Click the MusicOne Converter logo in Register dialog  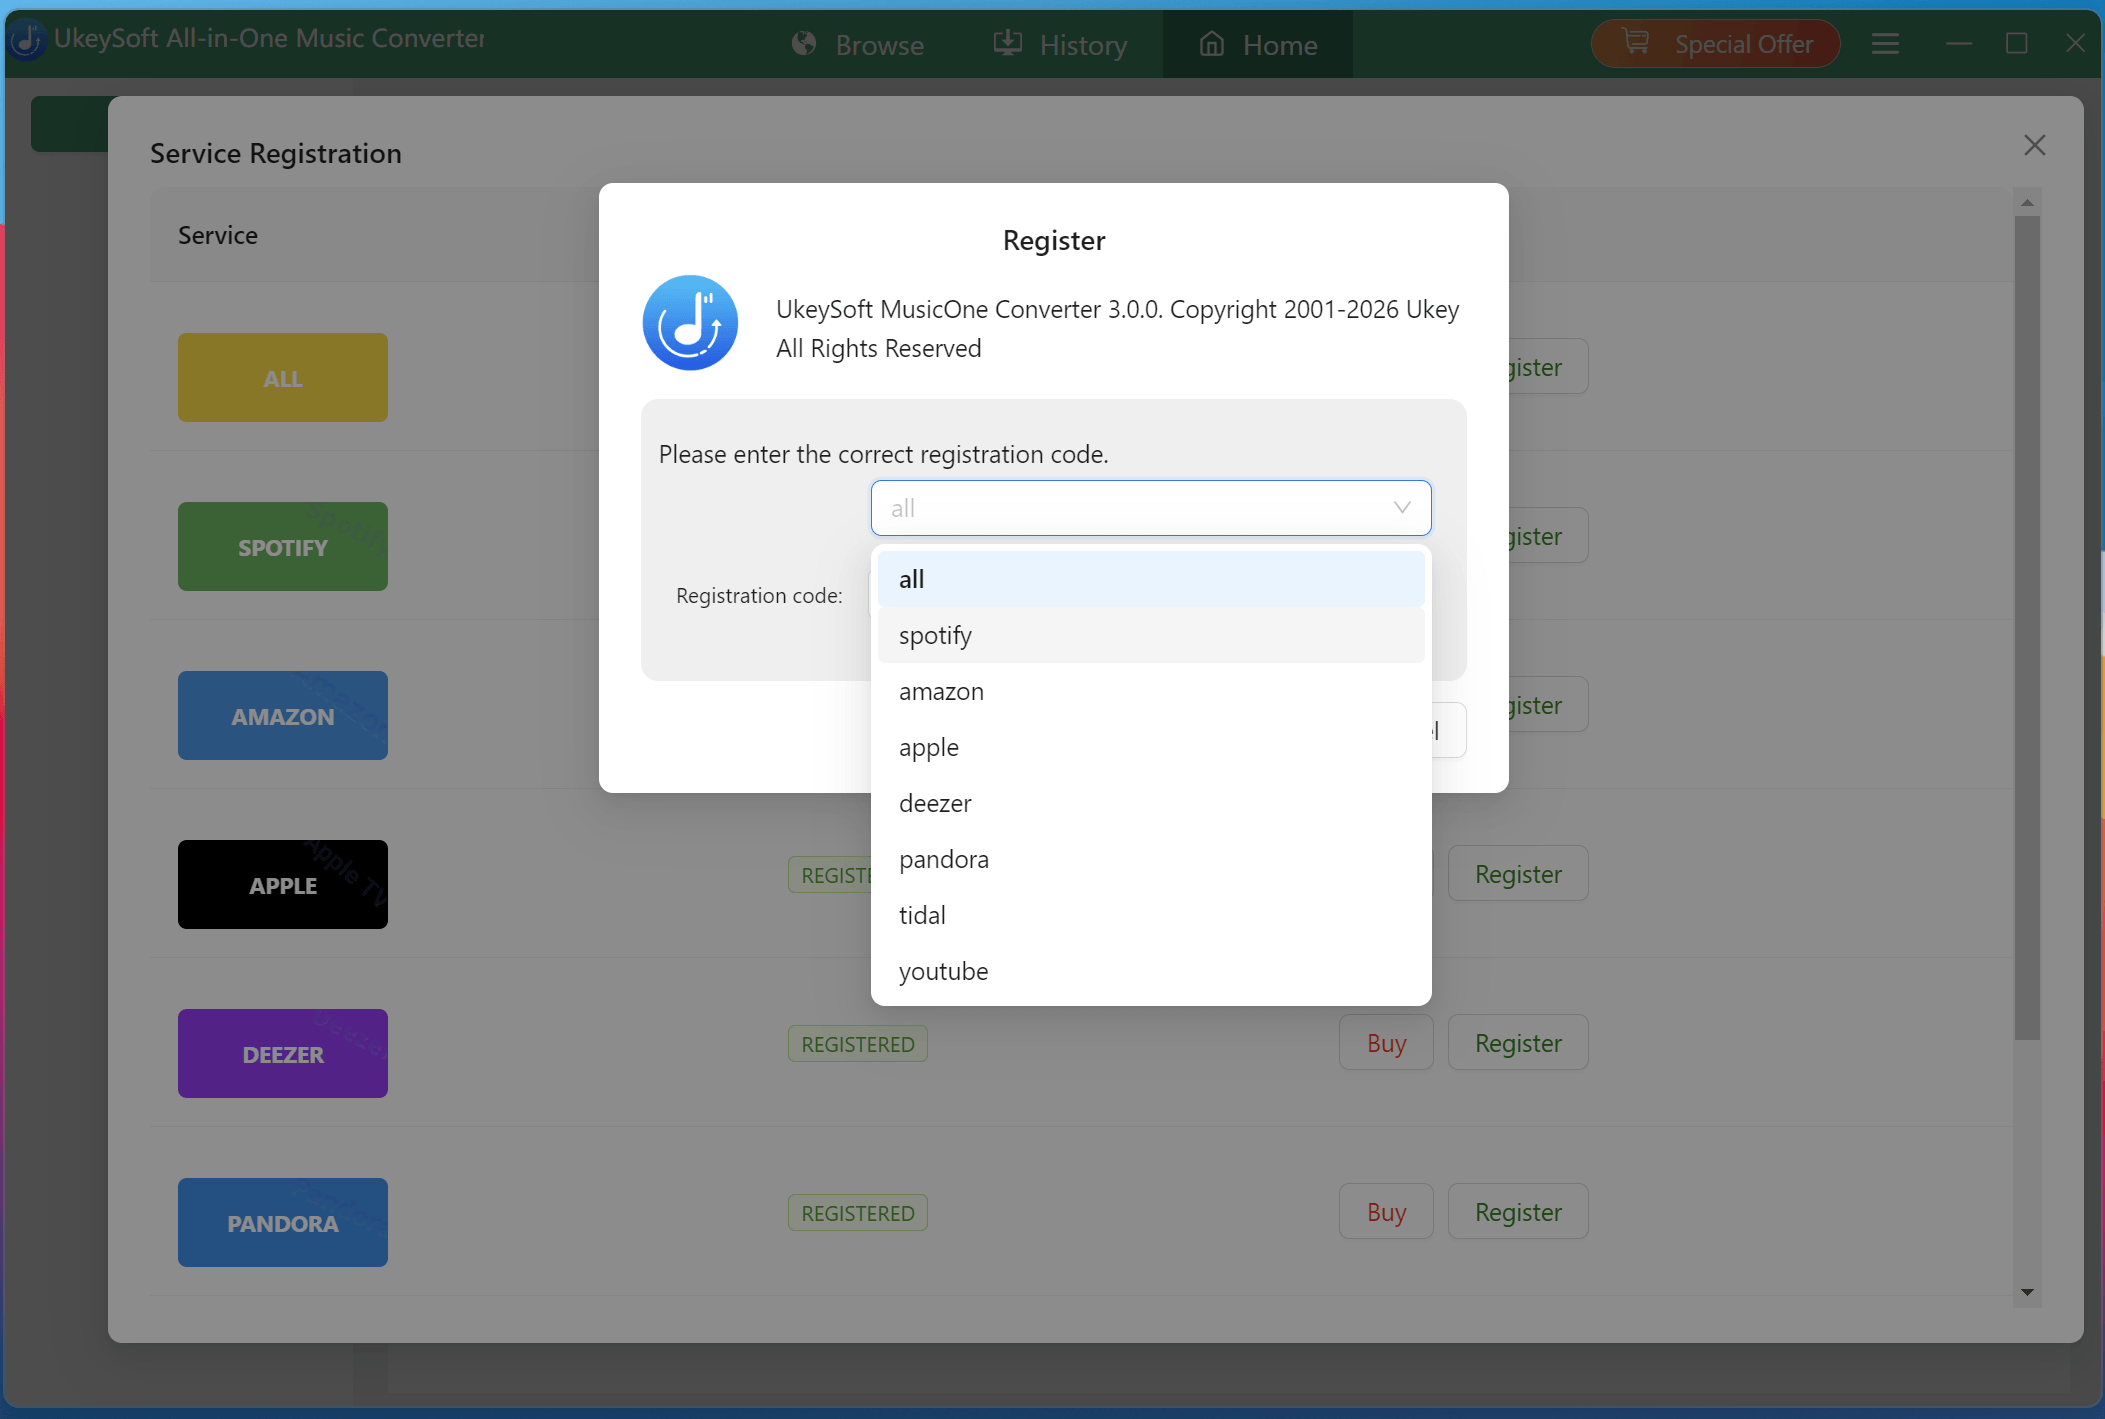coord(689,322)
